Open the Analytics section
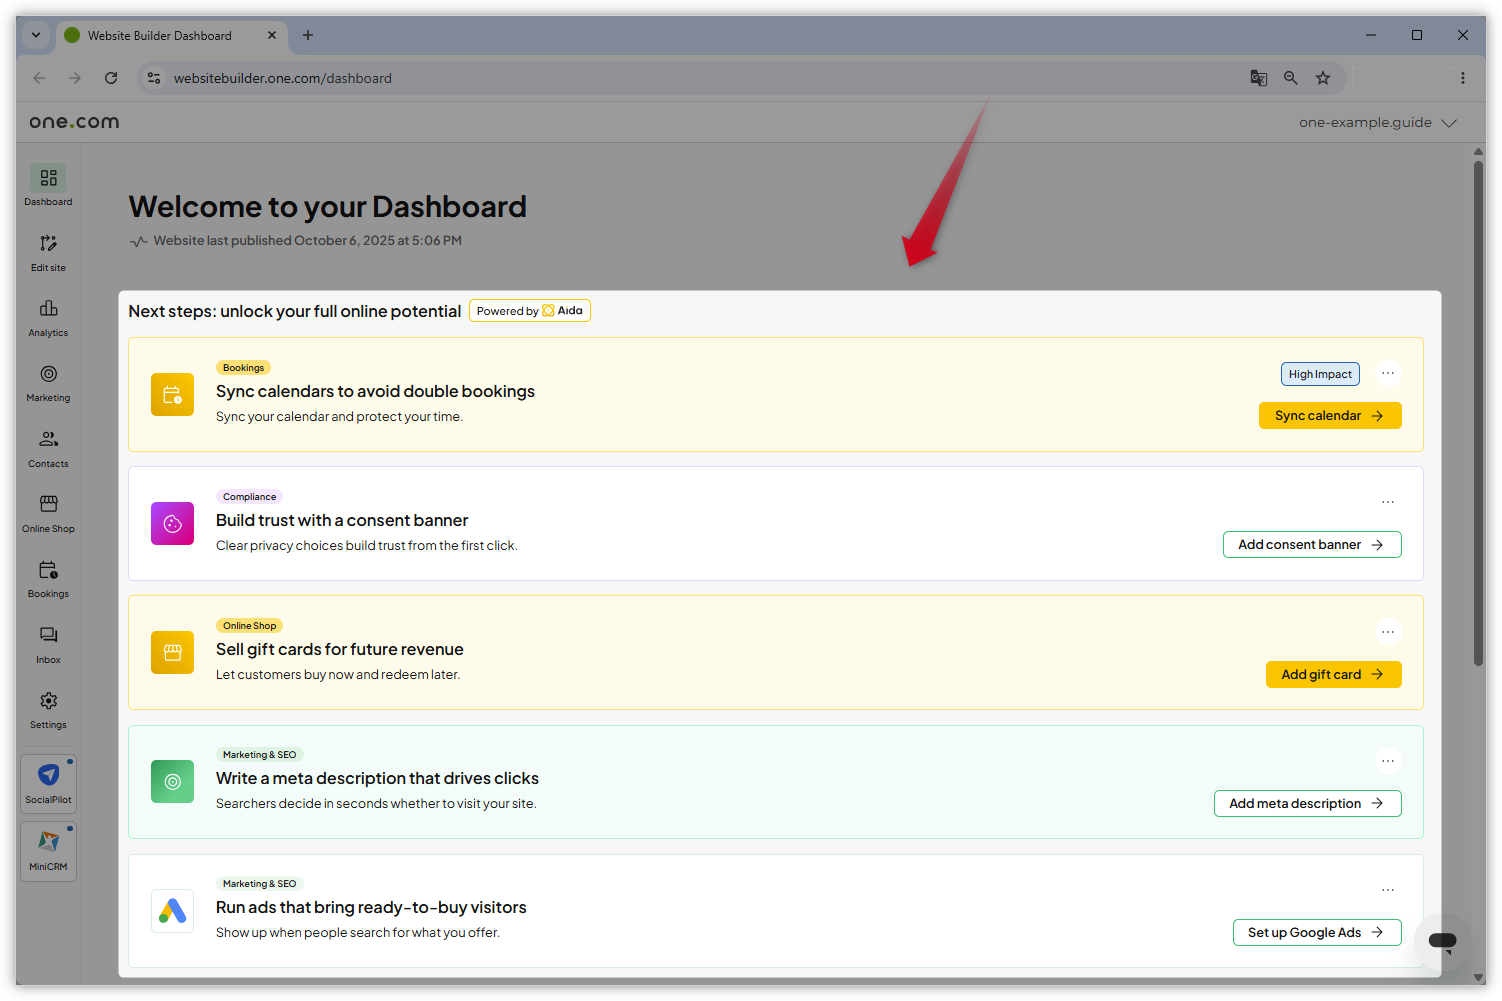The height and width of the screenshot is (1001, 1502). pos(48,317)
